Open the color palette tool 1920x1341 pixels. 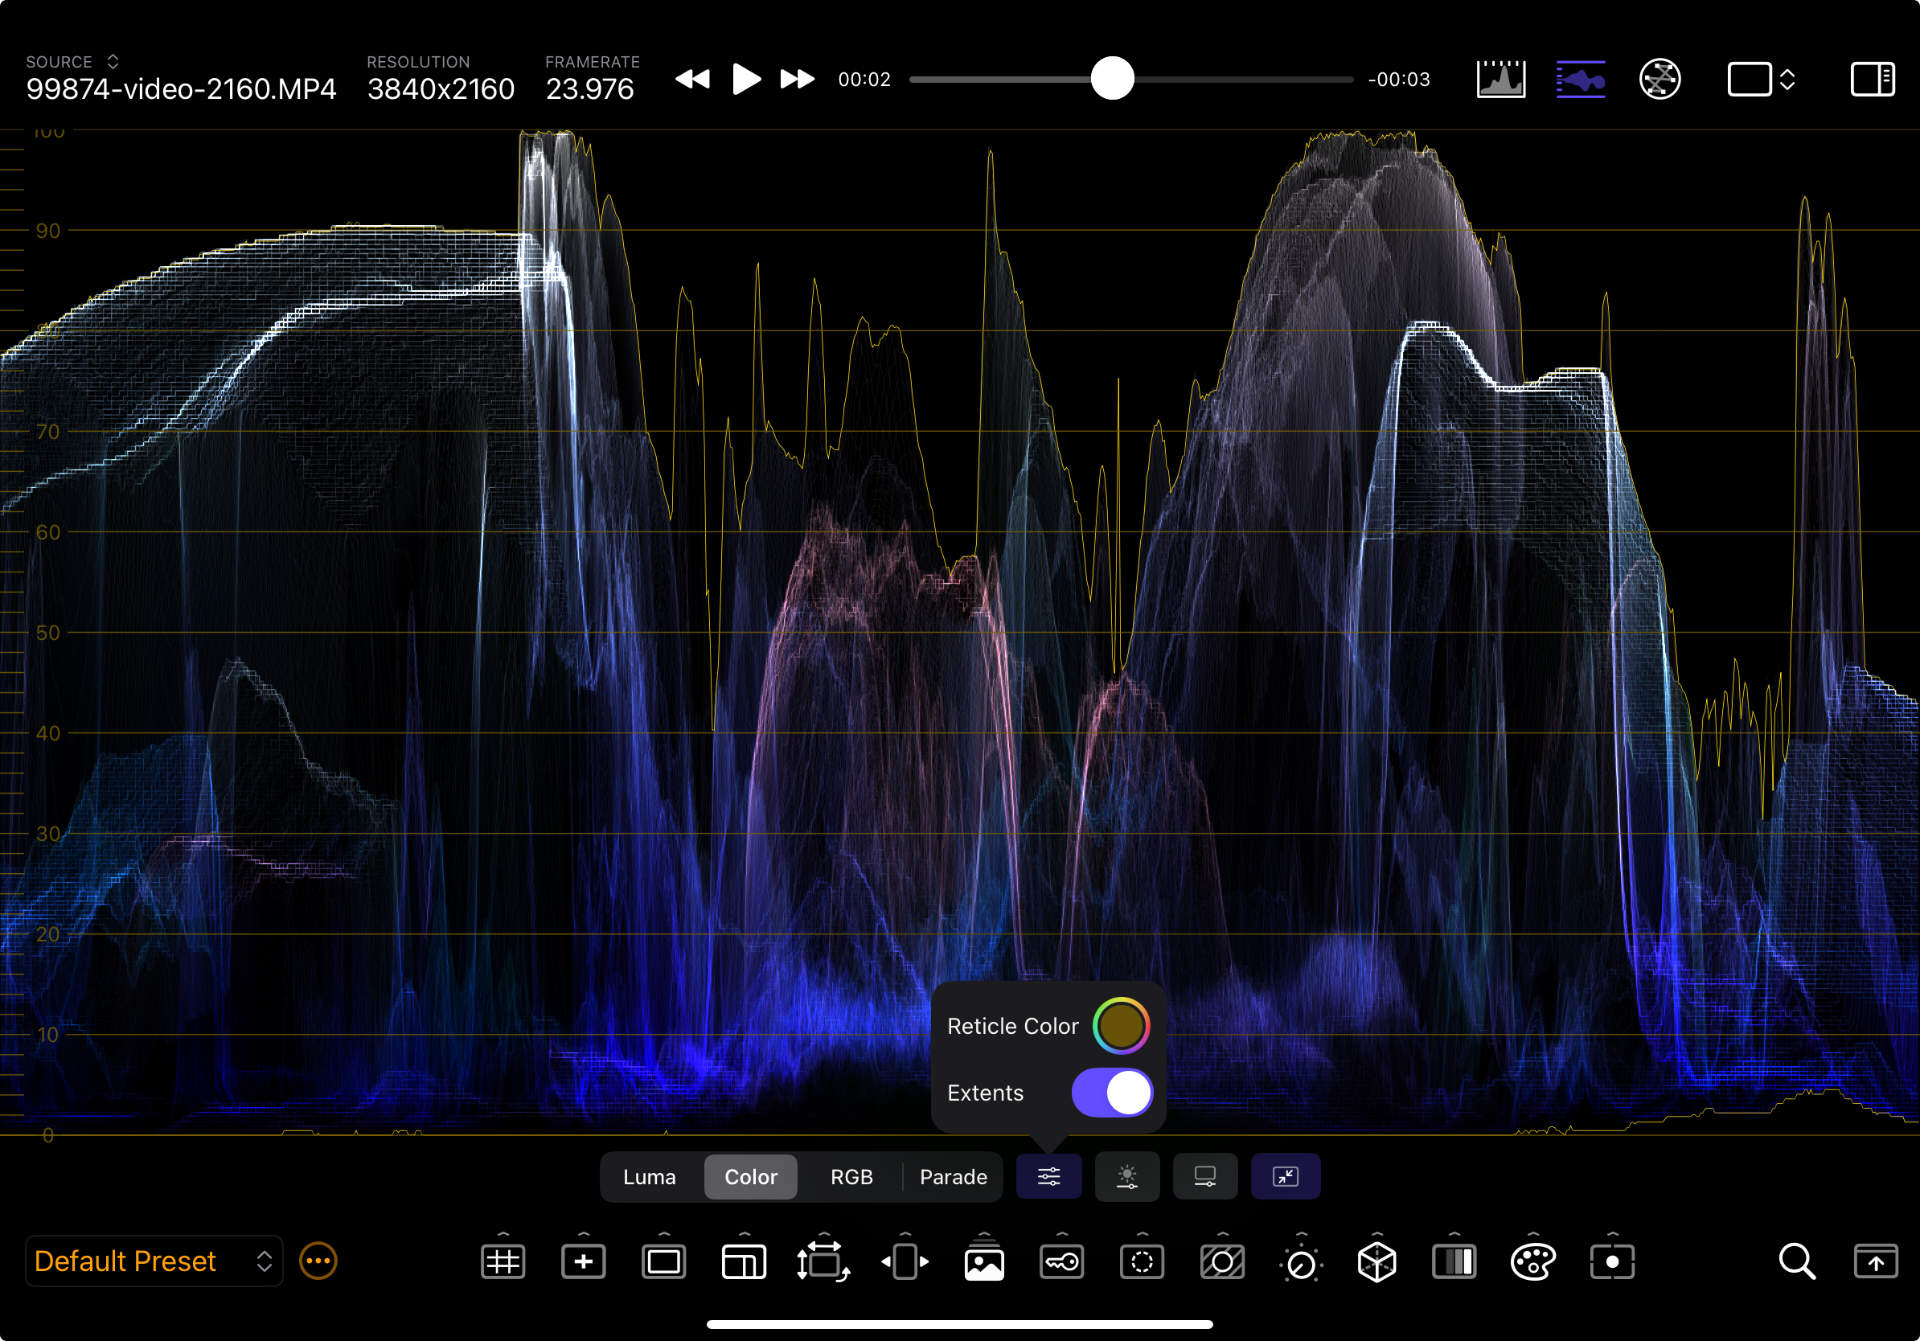click(x=1532, y=1262)
